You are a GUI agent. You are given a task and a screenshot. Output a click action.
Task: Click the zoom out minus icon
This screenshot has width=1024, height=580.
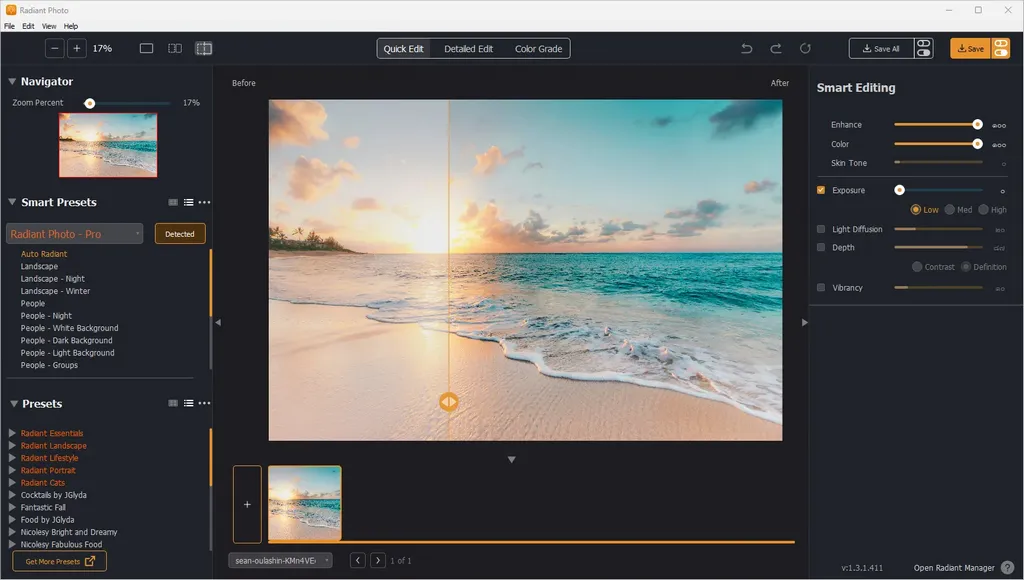tap(55, 48)
